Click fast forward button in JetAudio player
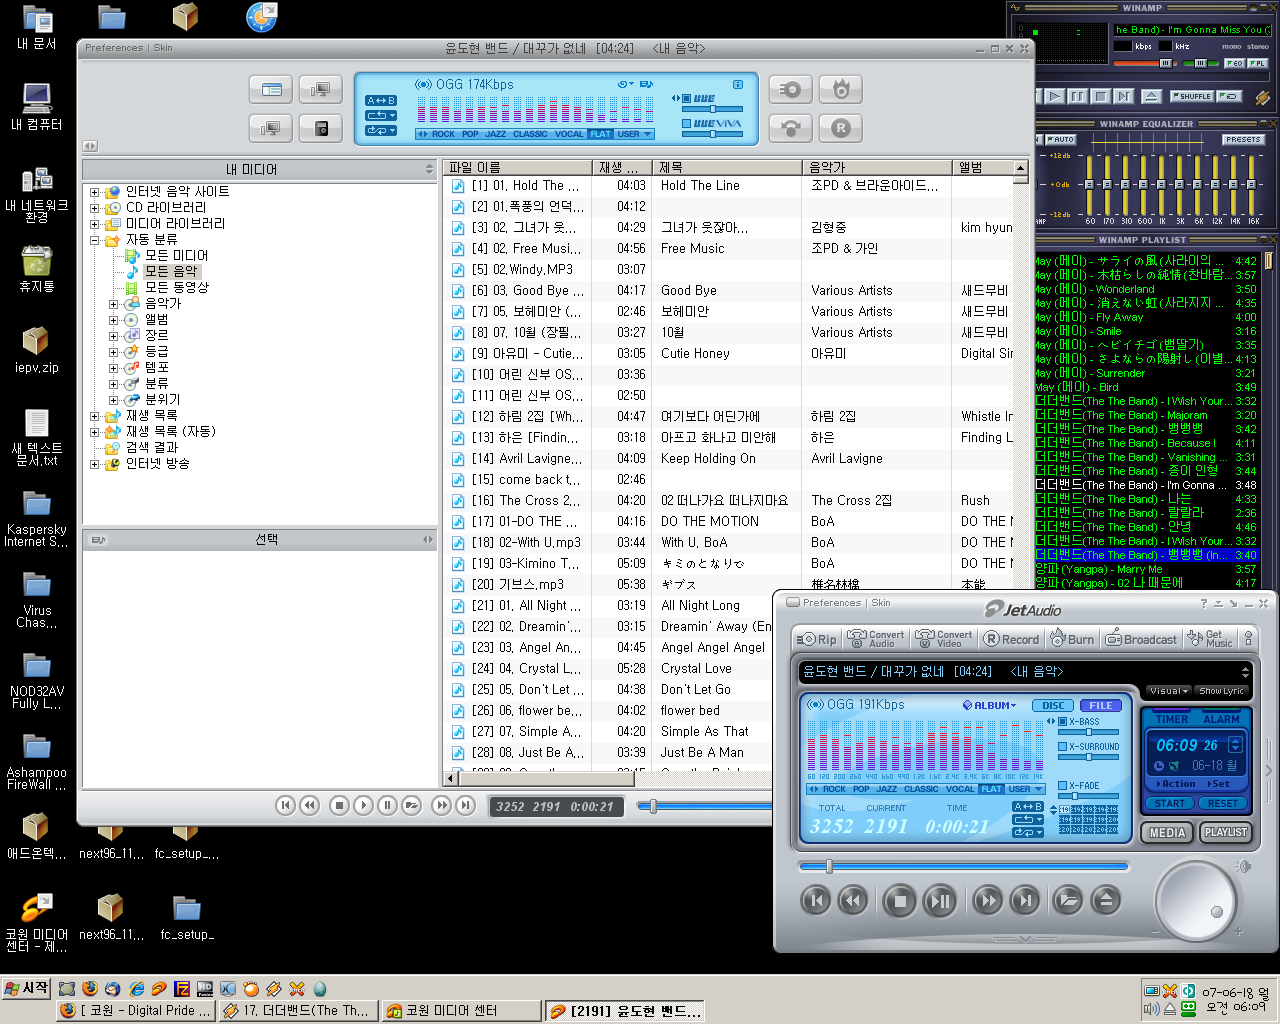 (987, 901)
